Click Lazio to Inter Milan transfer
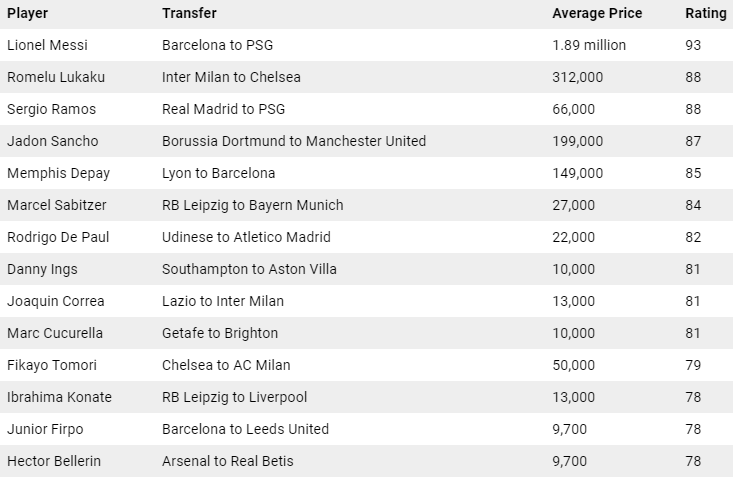 [x=223, y=301]
